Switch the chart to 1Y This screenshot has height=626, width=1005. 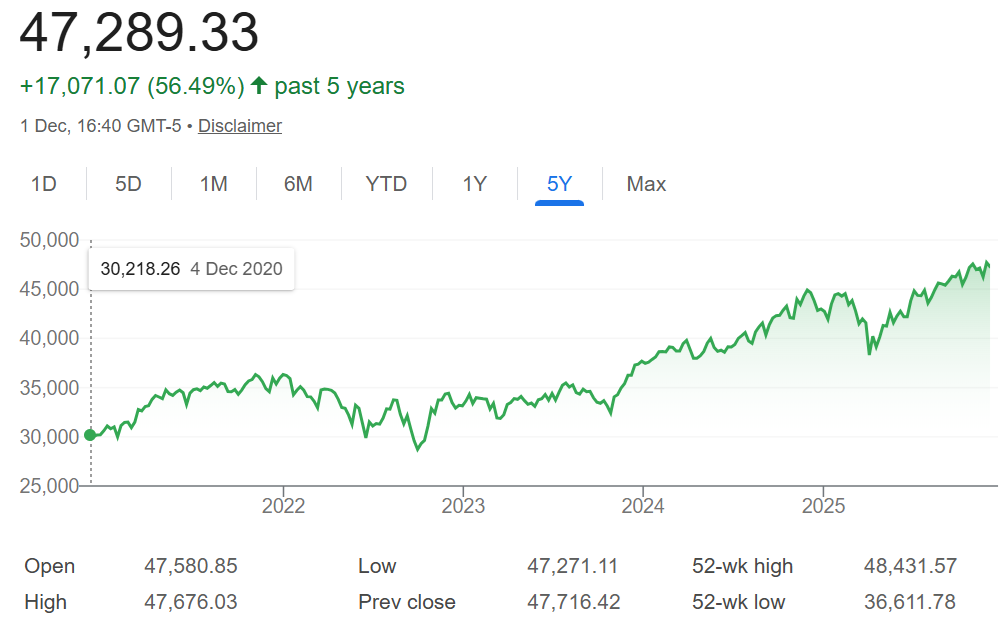(474, 184)
